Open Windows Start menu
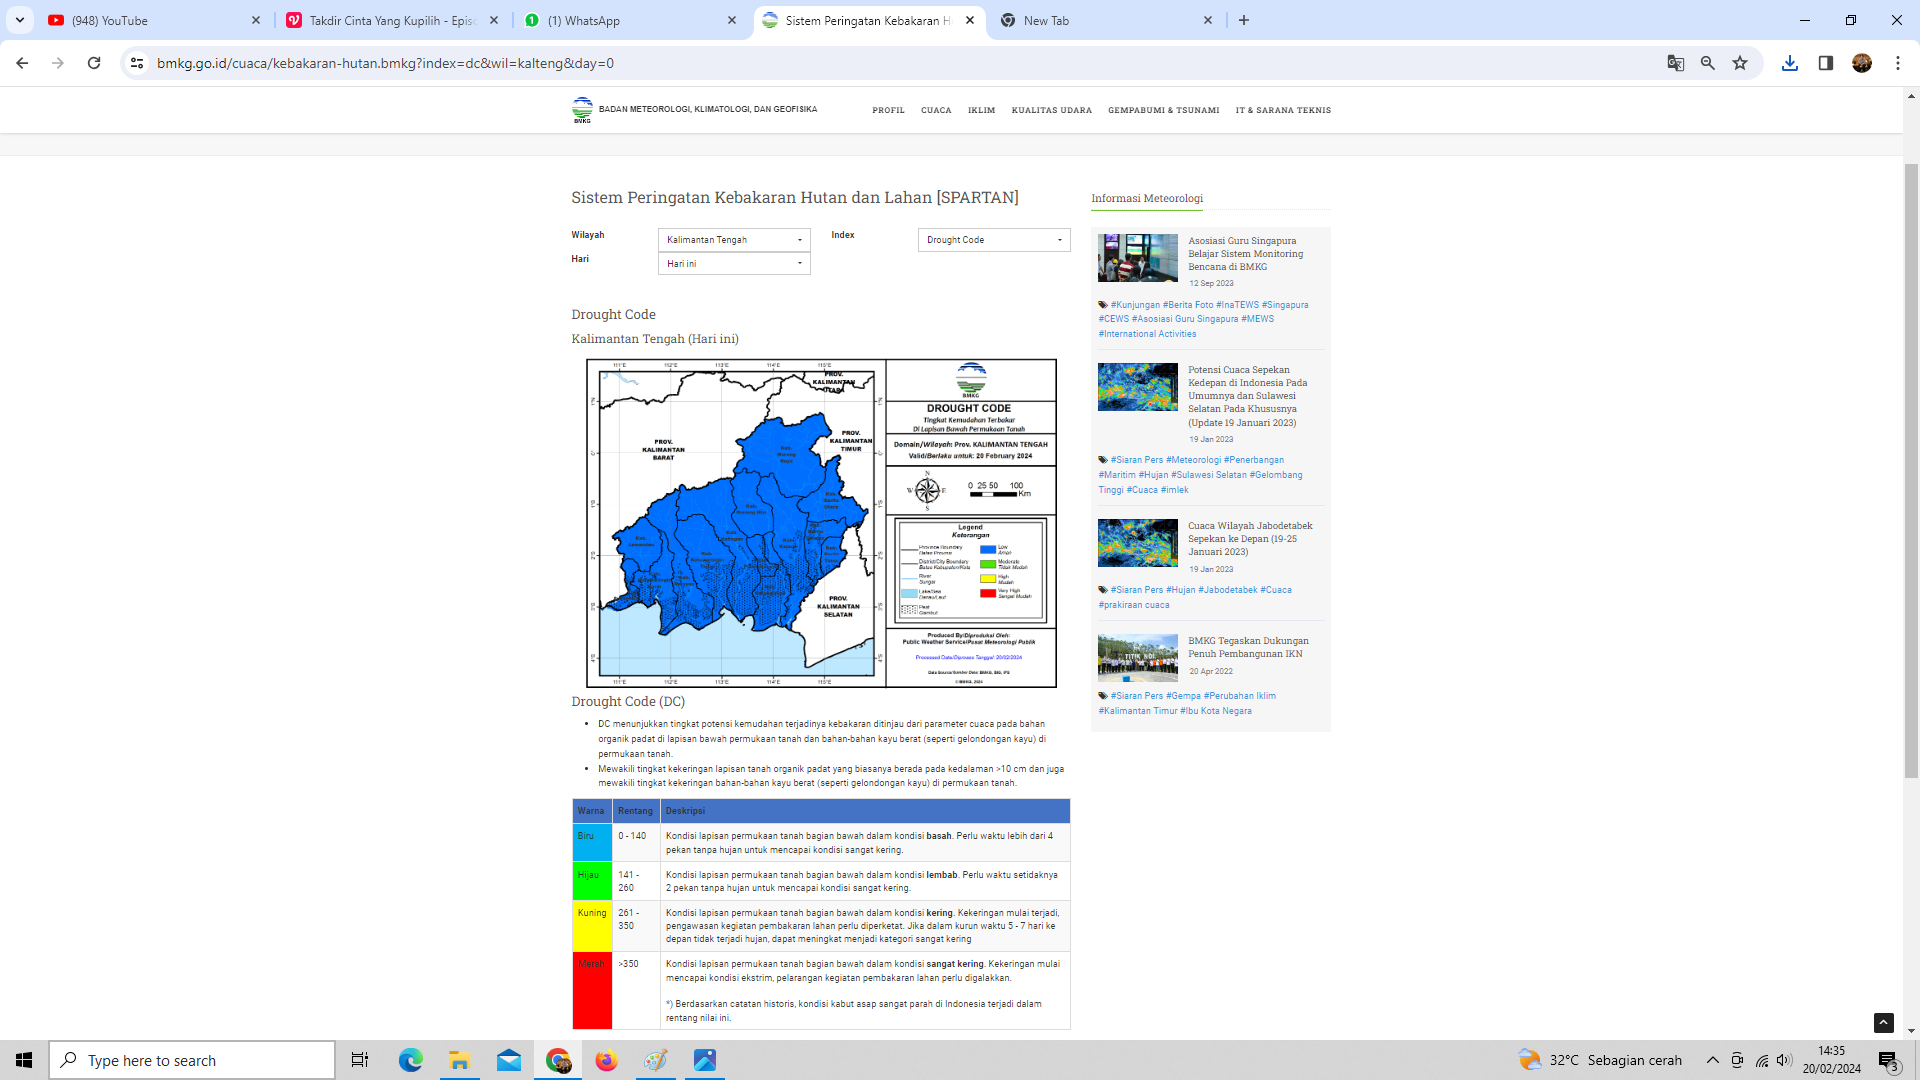 point(24,1060)
